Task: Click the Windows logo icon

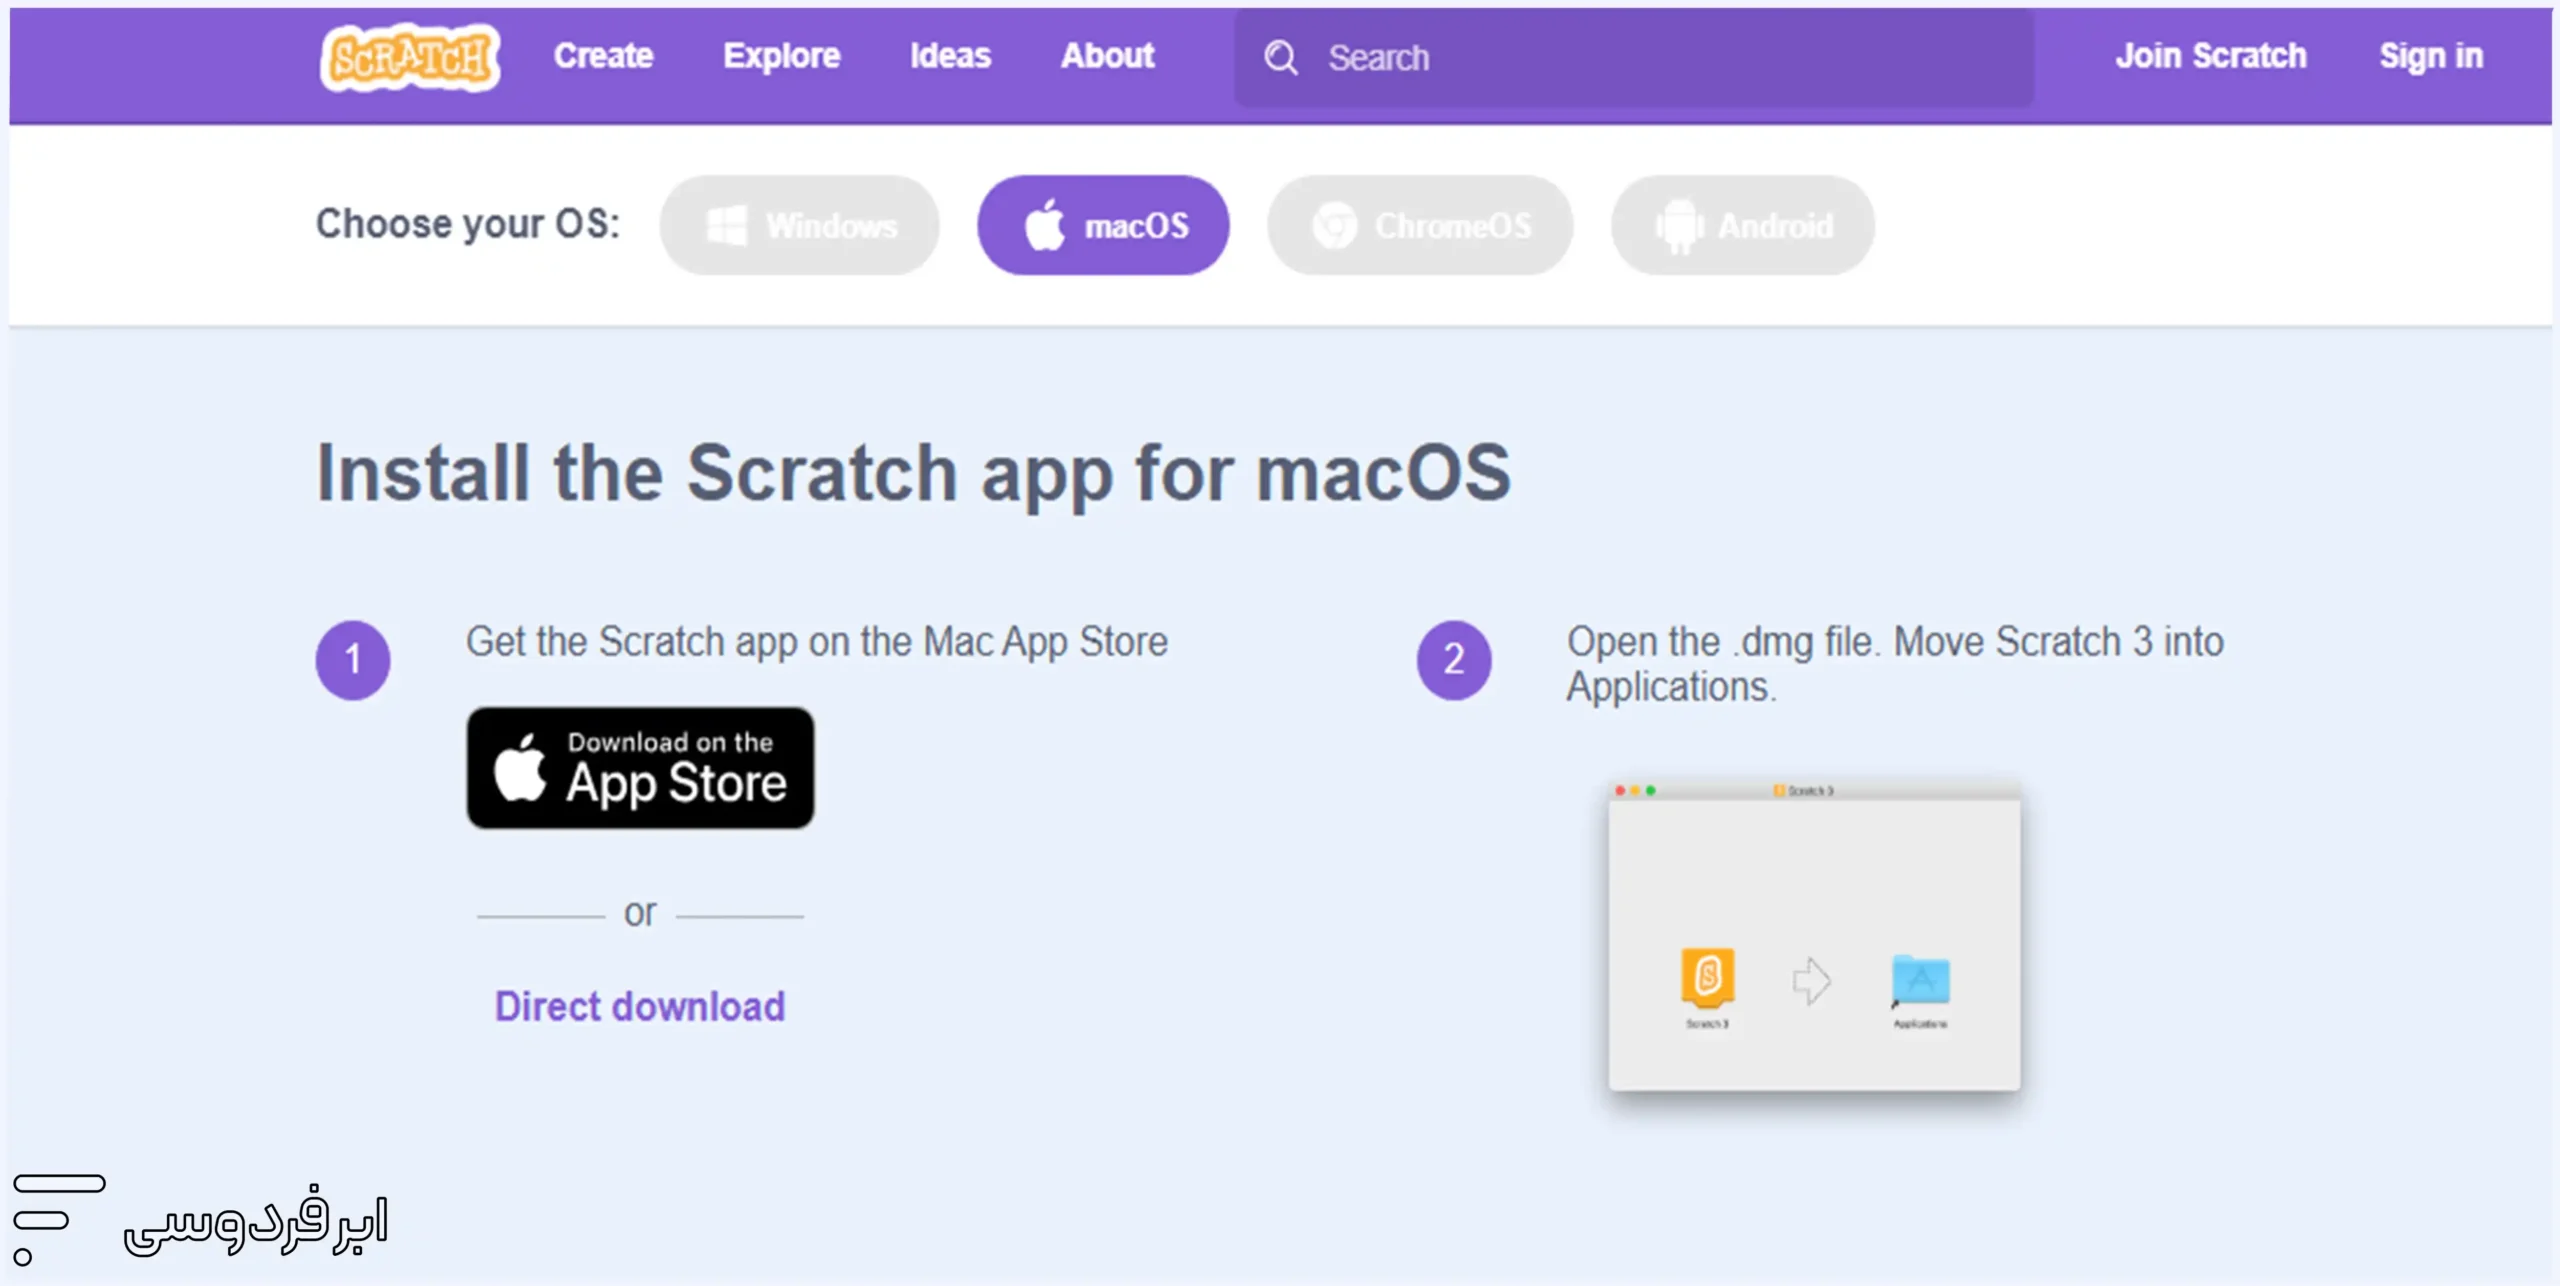Action: tap(727, 225)
